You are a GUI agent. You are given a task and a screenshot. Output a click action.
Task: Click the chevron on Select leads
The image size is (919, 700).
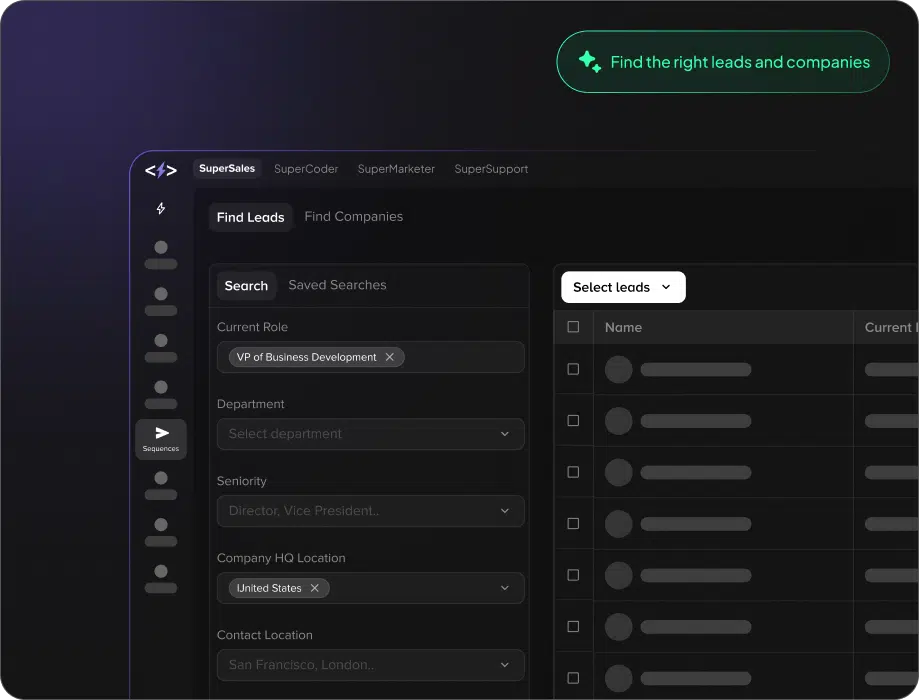tap(667, 287)
